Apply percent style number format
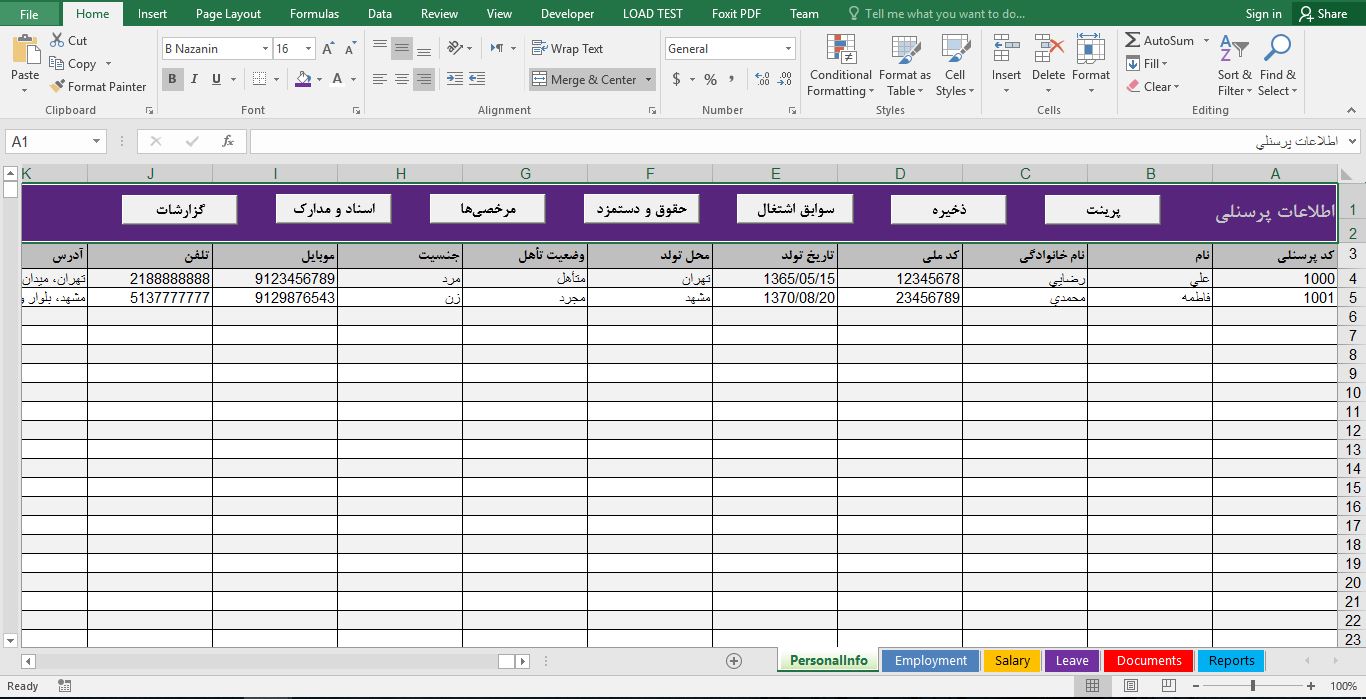This screenshot has height=699, width=1366. [710, 80]
